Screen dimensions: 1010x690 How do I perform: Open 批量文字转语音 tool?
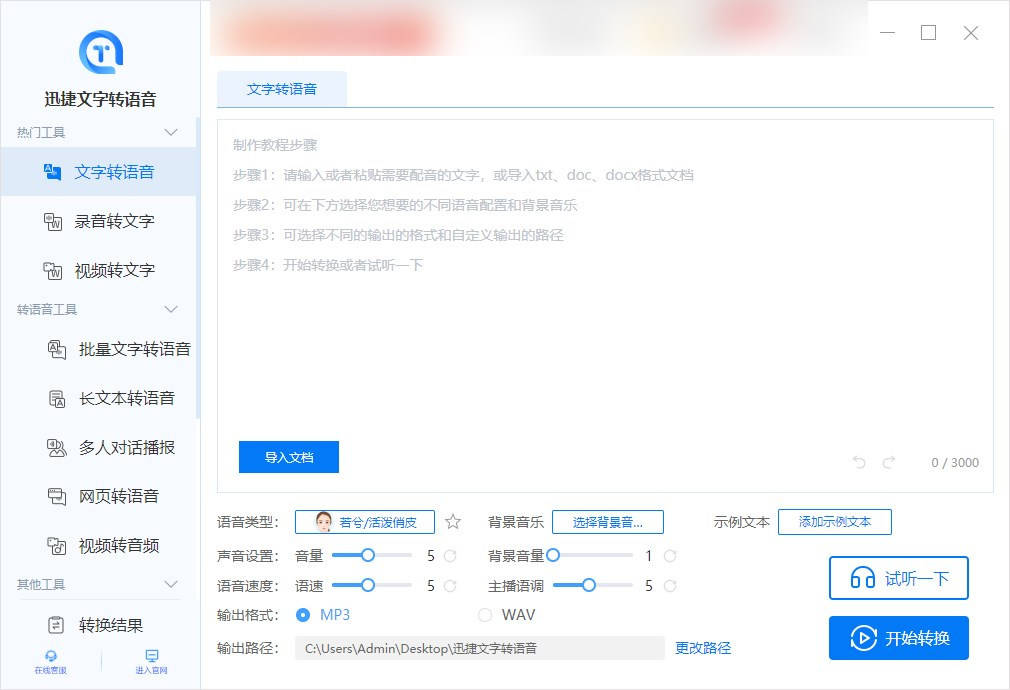tap(99, 349)
